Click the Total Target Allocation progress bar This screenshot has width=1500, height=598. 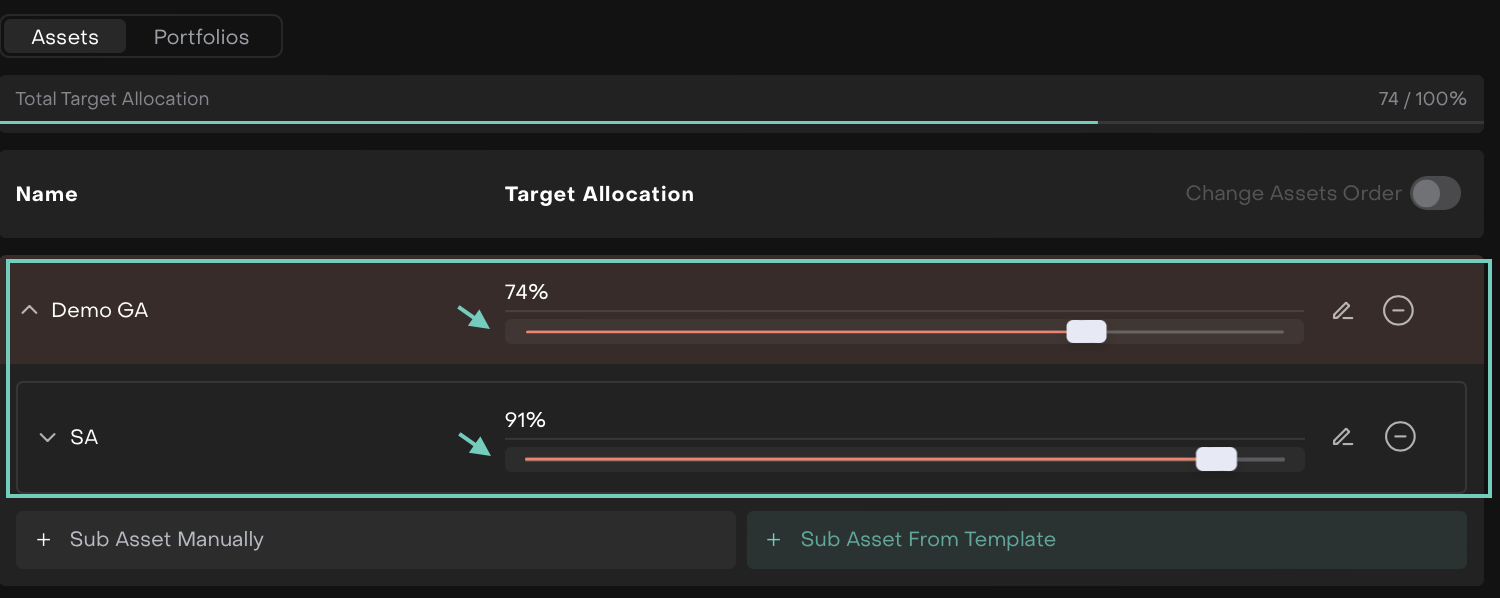(740, 122)
